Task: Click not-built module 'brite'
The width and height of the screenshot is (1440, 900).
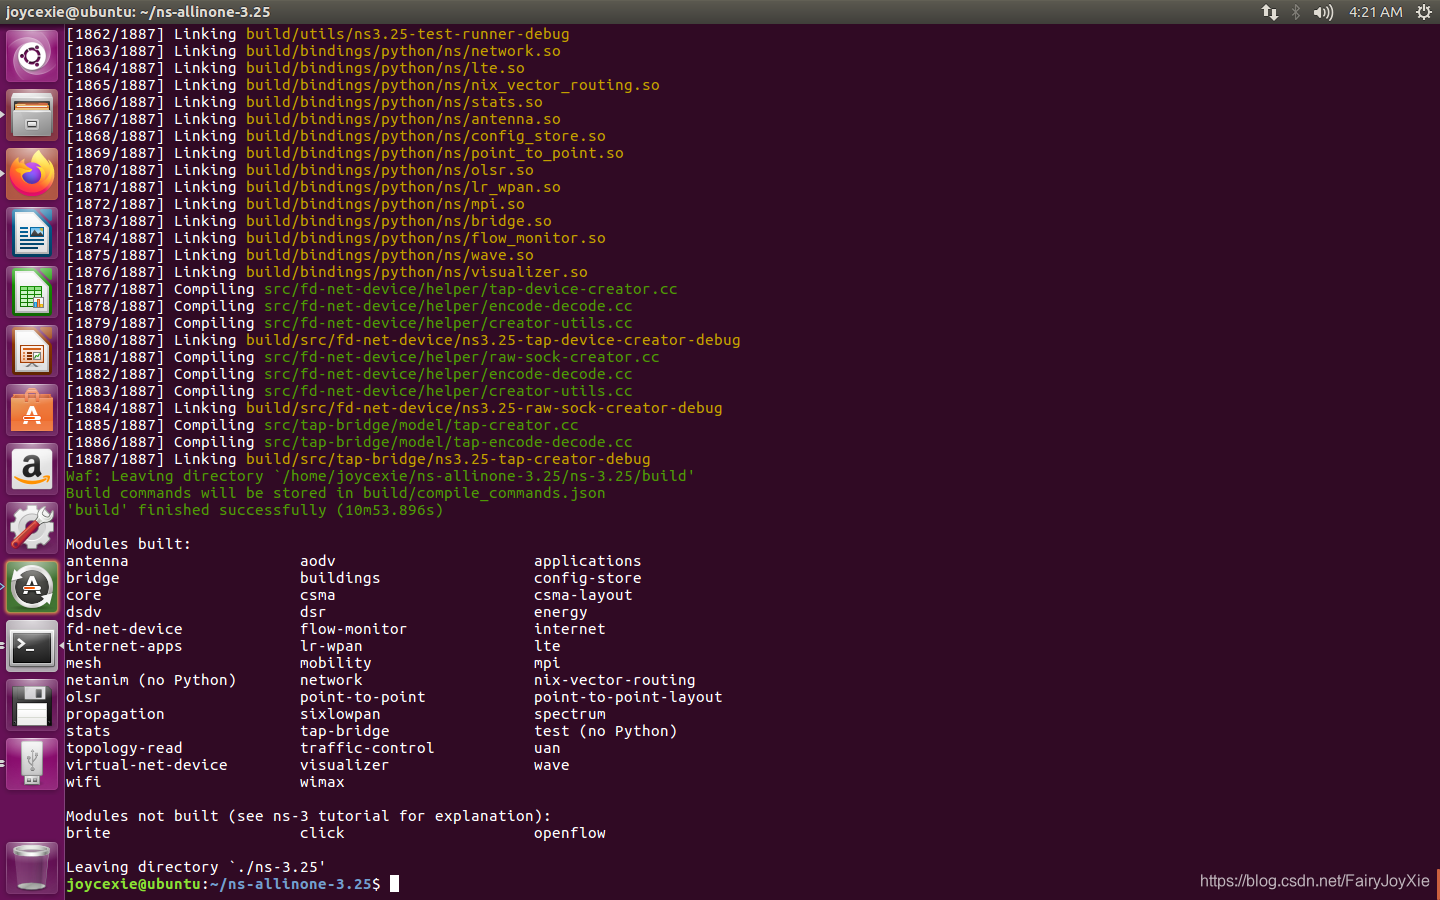Action: 88,833
